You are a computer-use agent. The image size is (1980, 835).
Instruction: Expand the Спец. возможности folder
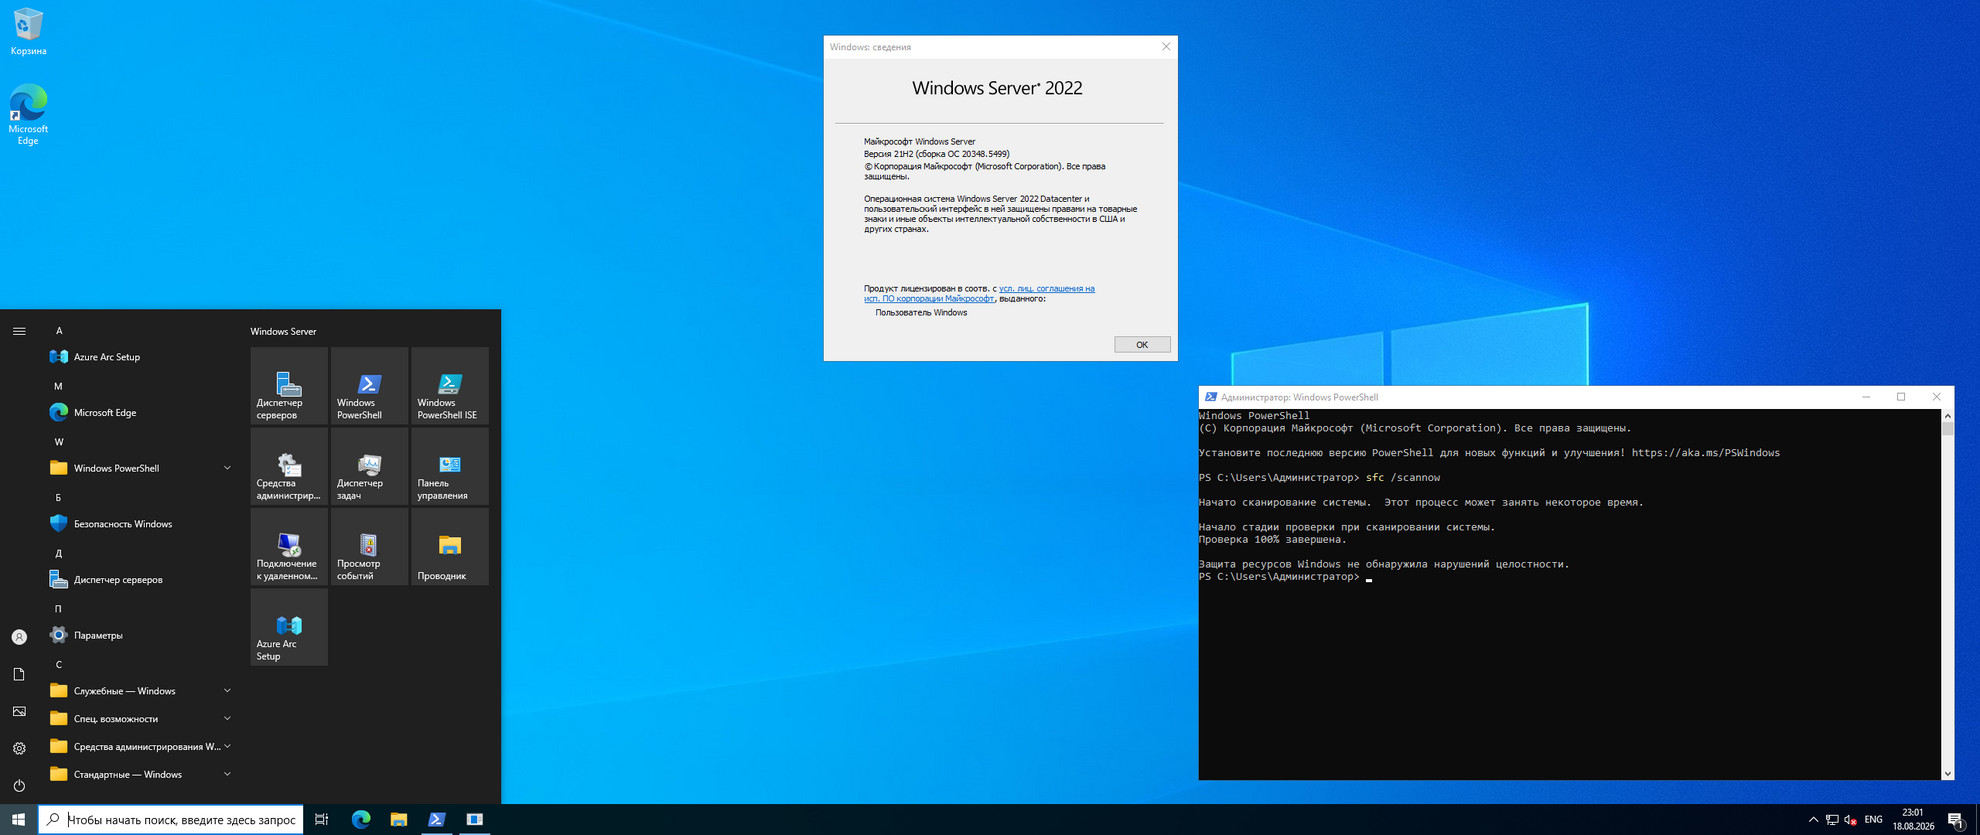[140, 719]
